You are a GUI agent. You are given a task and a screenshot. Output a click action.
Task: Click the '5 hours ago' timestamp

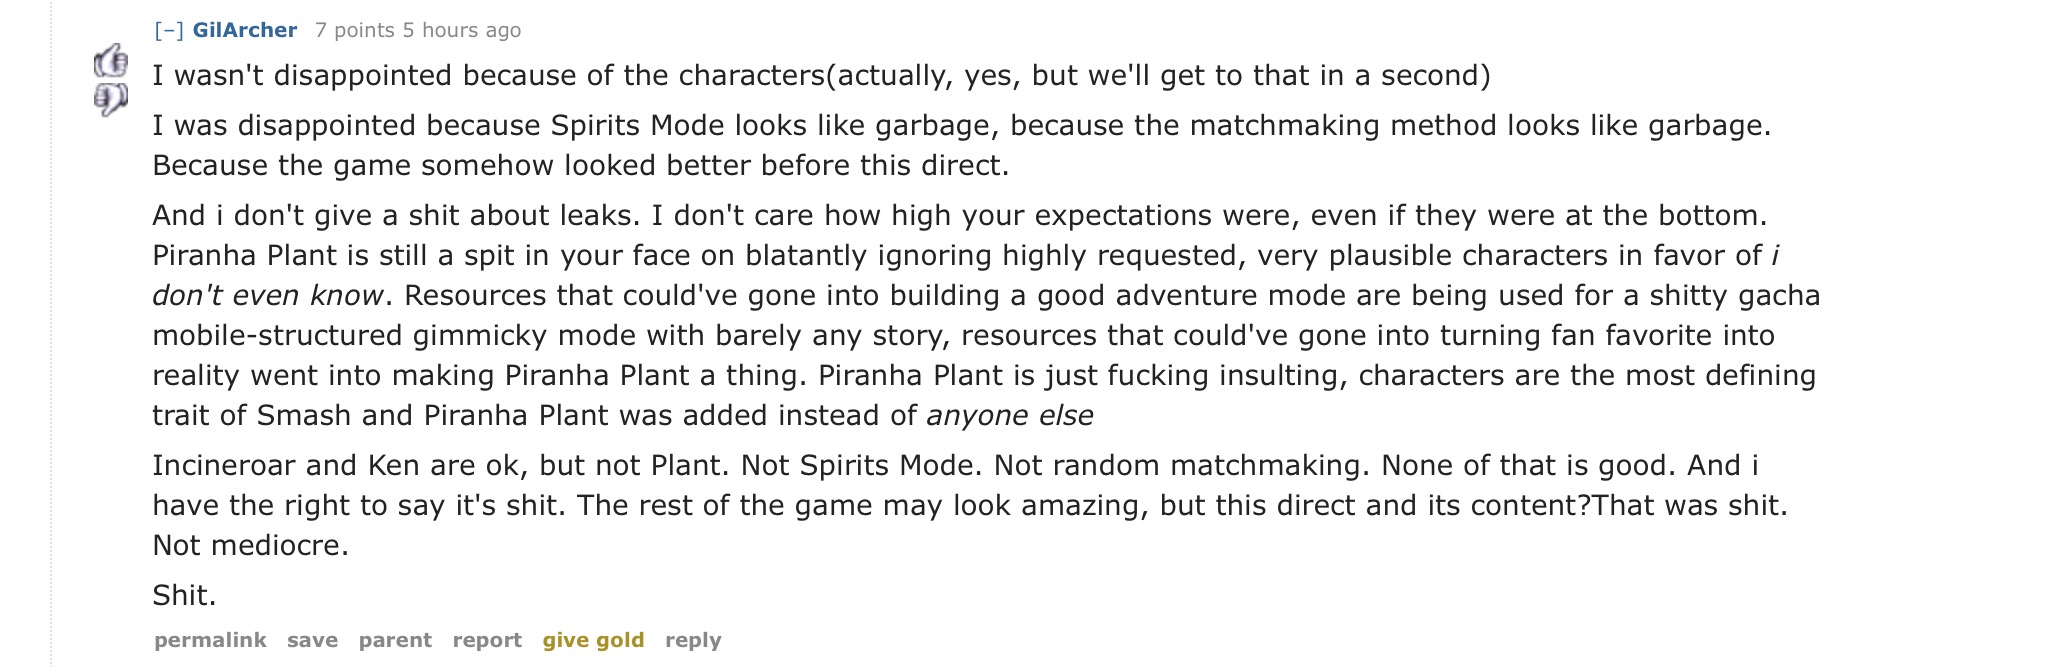(462, 30)
